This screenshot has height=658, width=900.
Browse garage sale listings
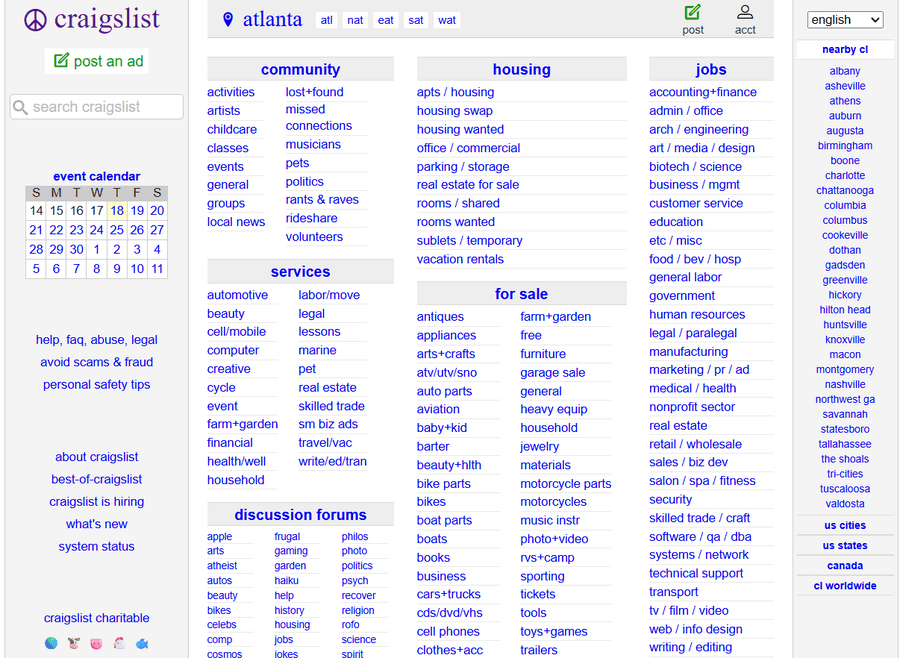[x=552, y=373]
